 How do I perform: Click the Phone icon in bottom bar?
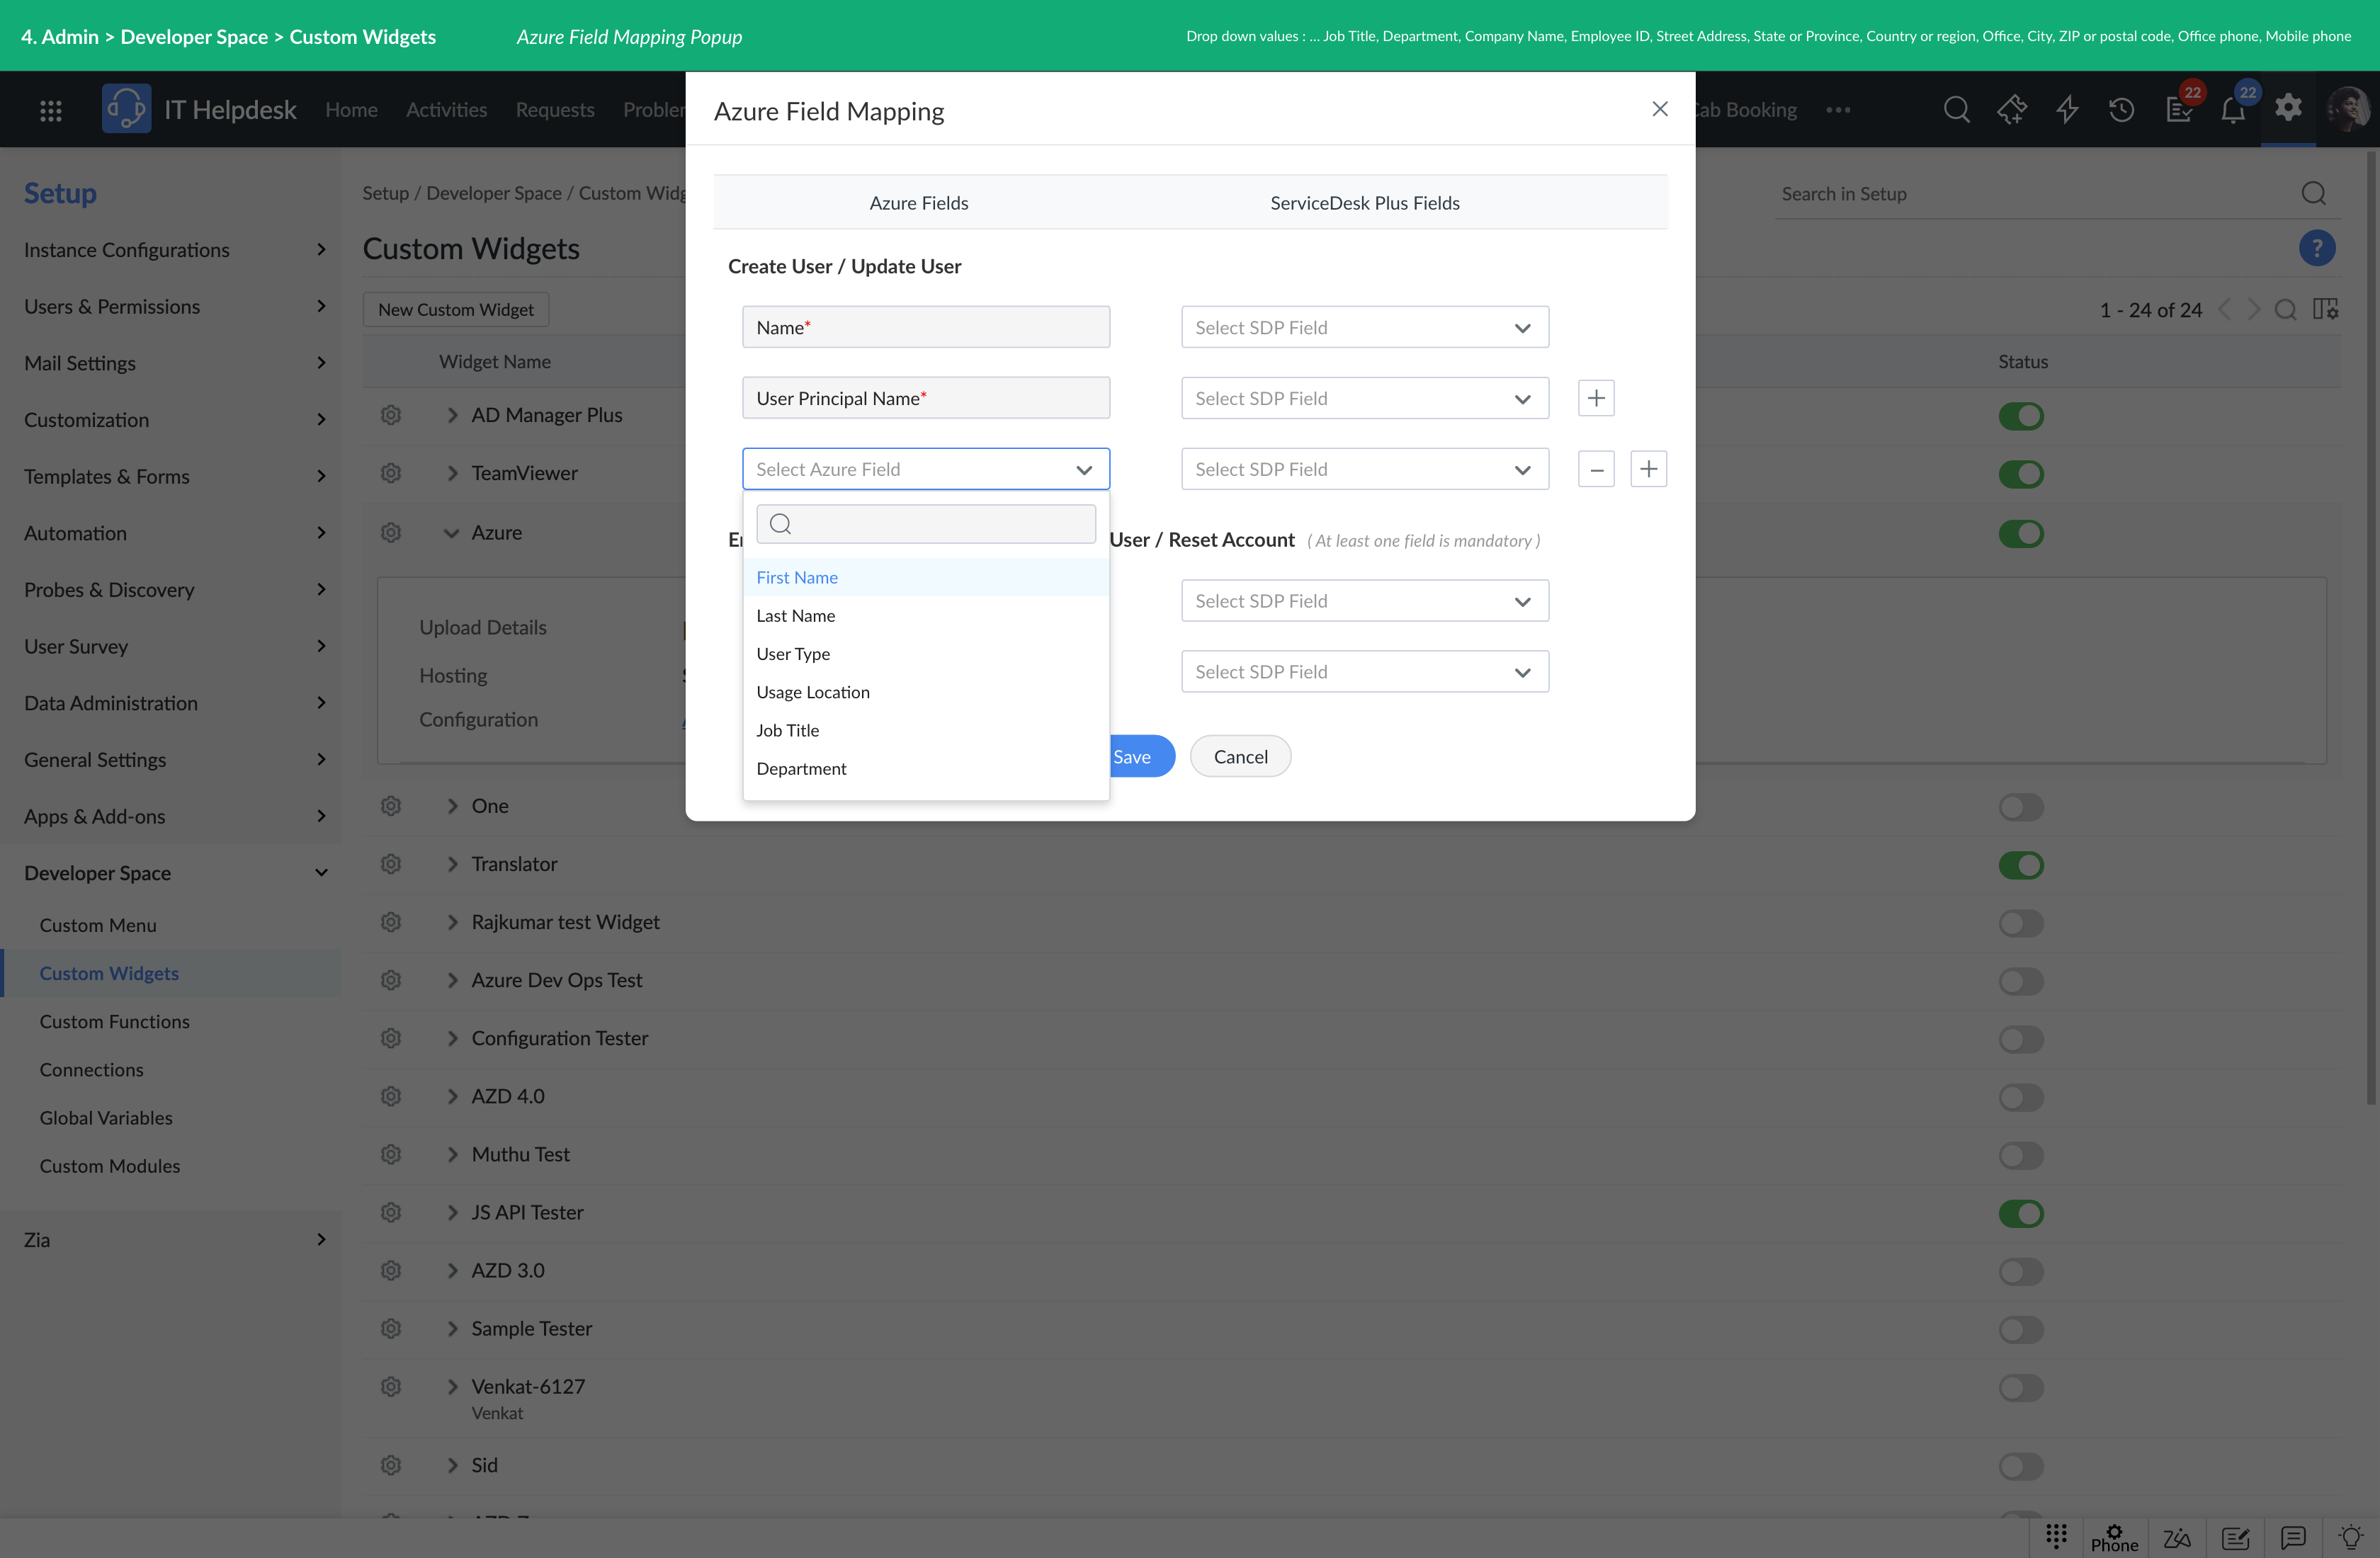(2114, 1538)
